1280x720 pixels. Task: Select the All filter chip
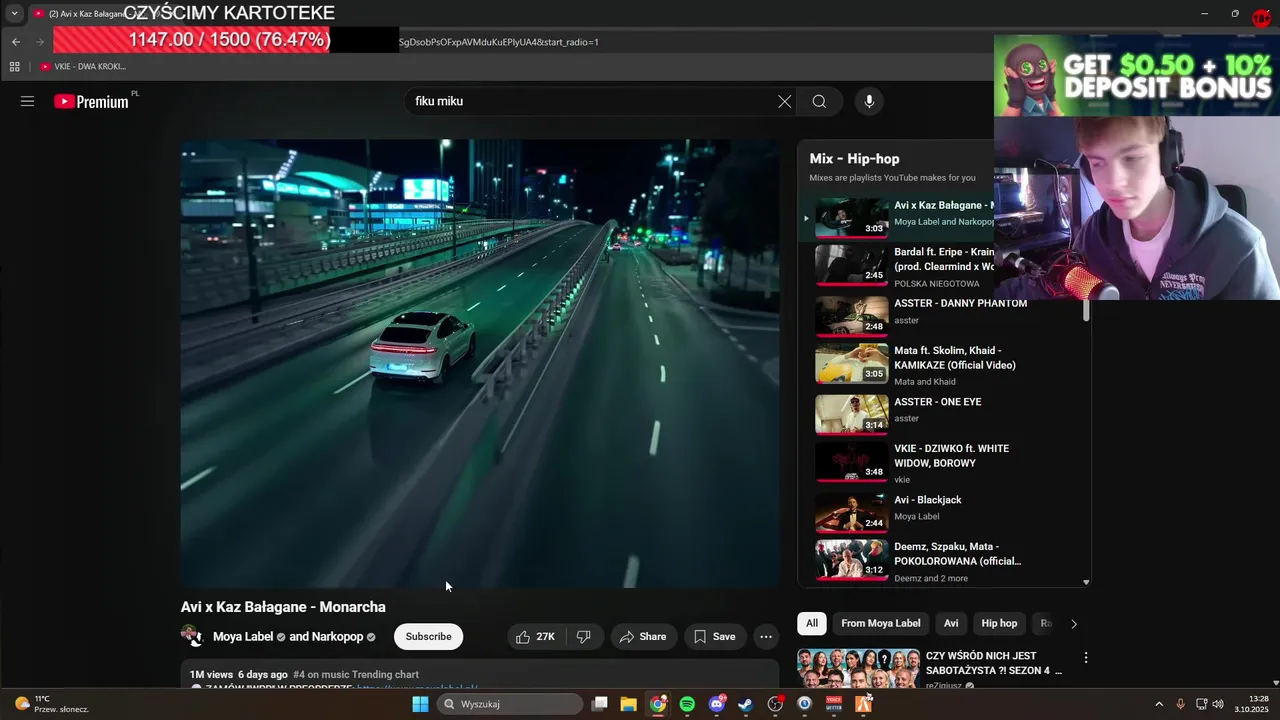[812, 623]
